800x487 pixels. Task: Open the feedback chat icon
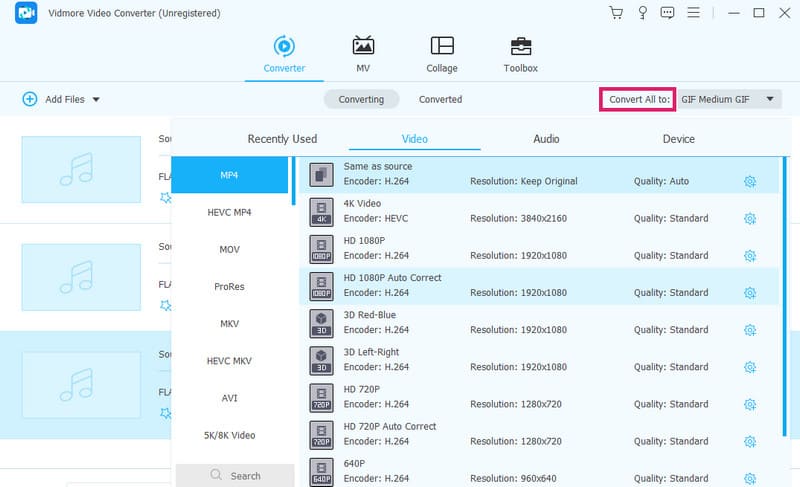point(667,13)
